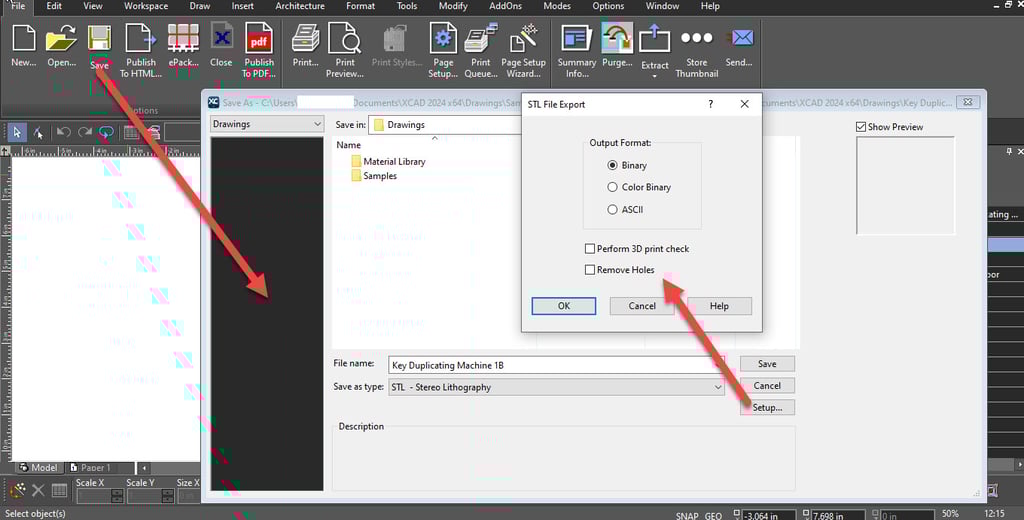Tick the Remove Holes checkbox
Screen dimensions: 1024x520
click(590, 270)
